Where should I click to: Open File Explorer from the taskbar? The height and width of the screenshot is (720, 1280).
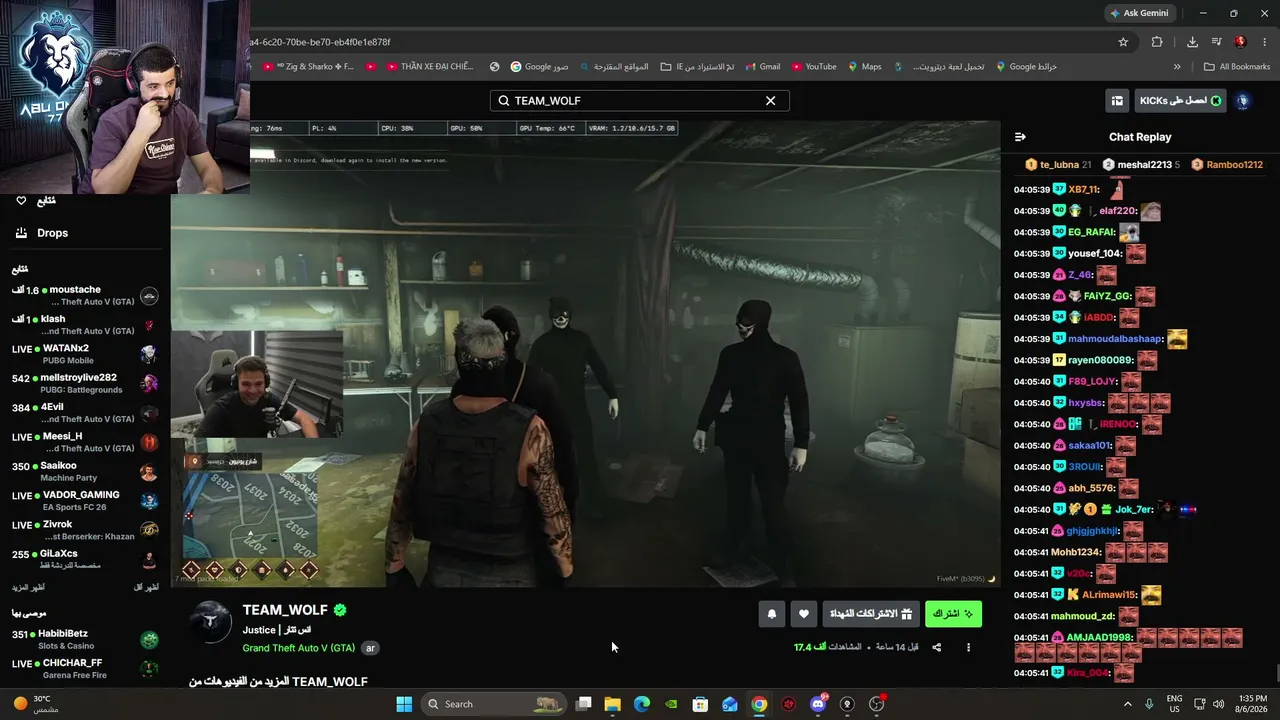[612, 704]
